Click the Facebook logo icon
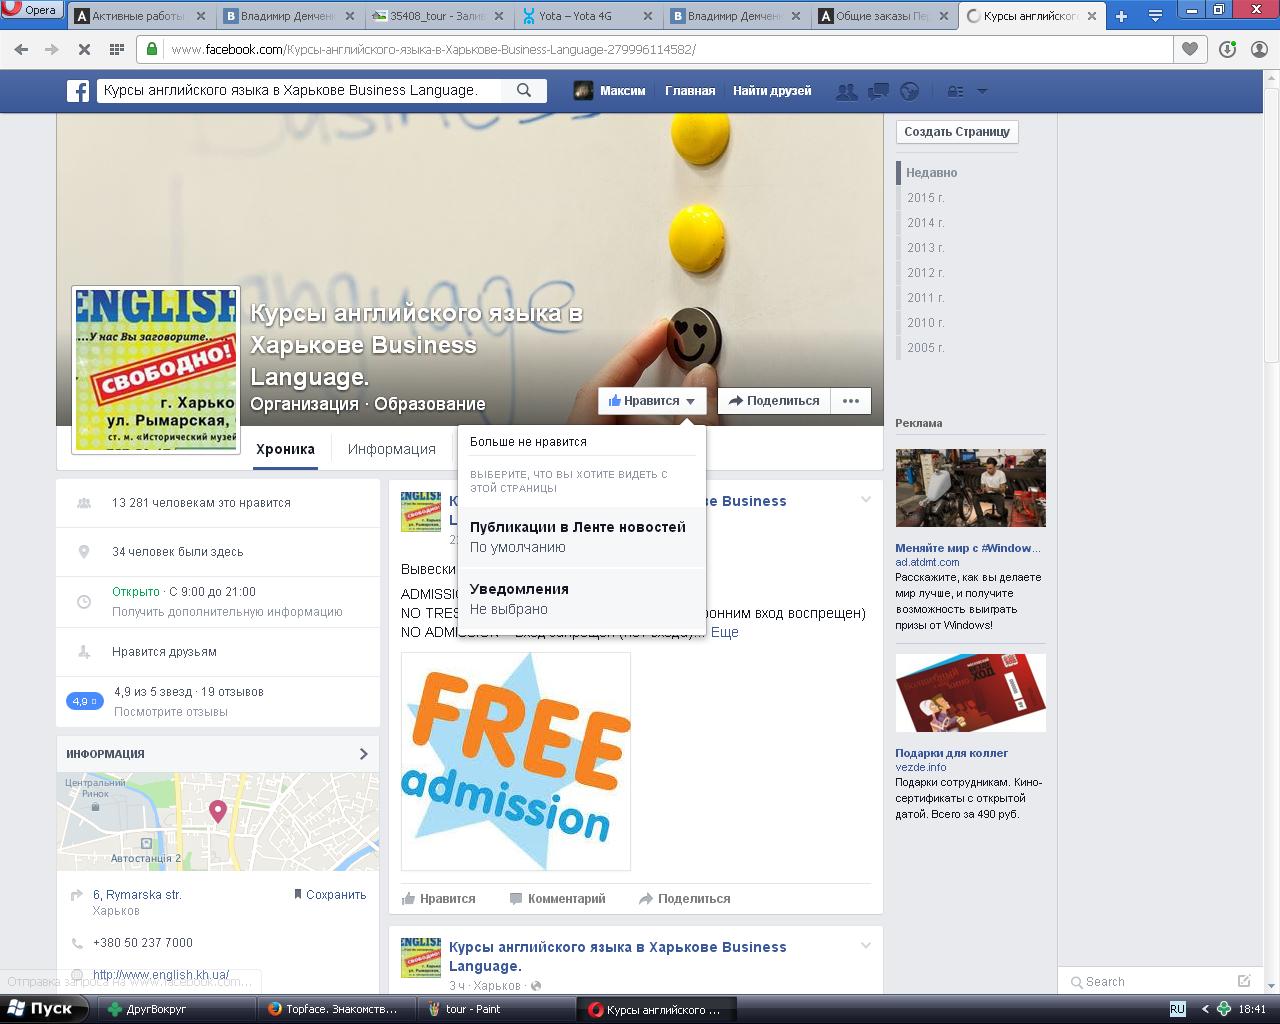 point(78,91)
